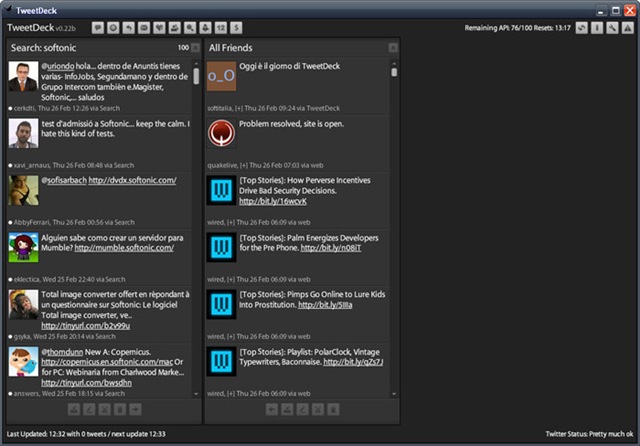Click the mark icon beside All Friends left arrow
Viewport: 640px width, 446px height.
(287, 409)
